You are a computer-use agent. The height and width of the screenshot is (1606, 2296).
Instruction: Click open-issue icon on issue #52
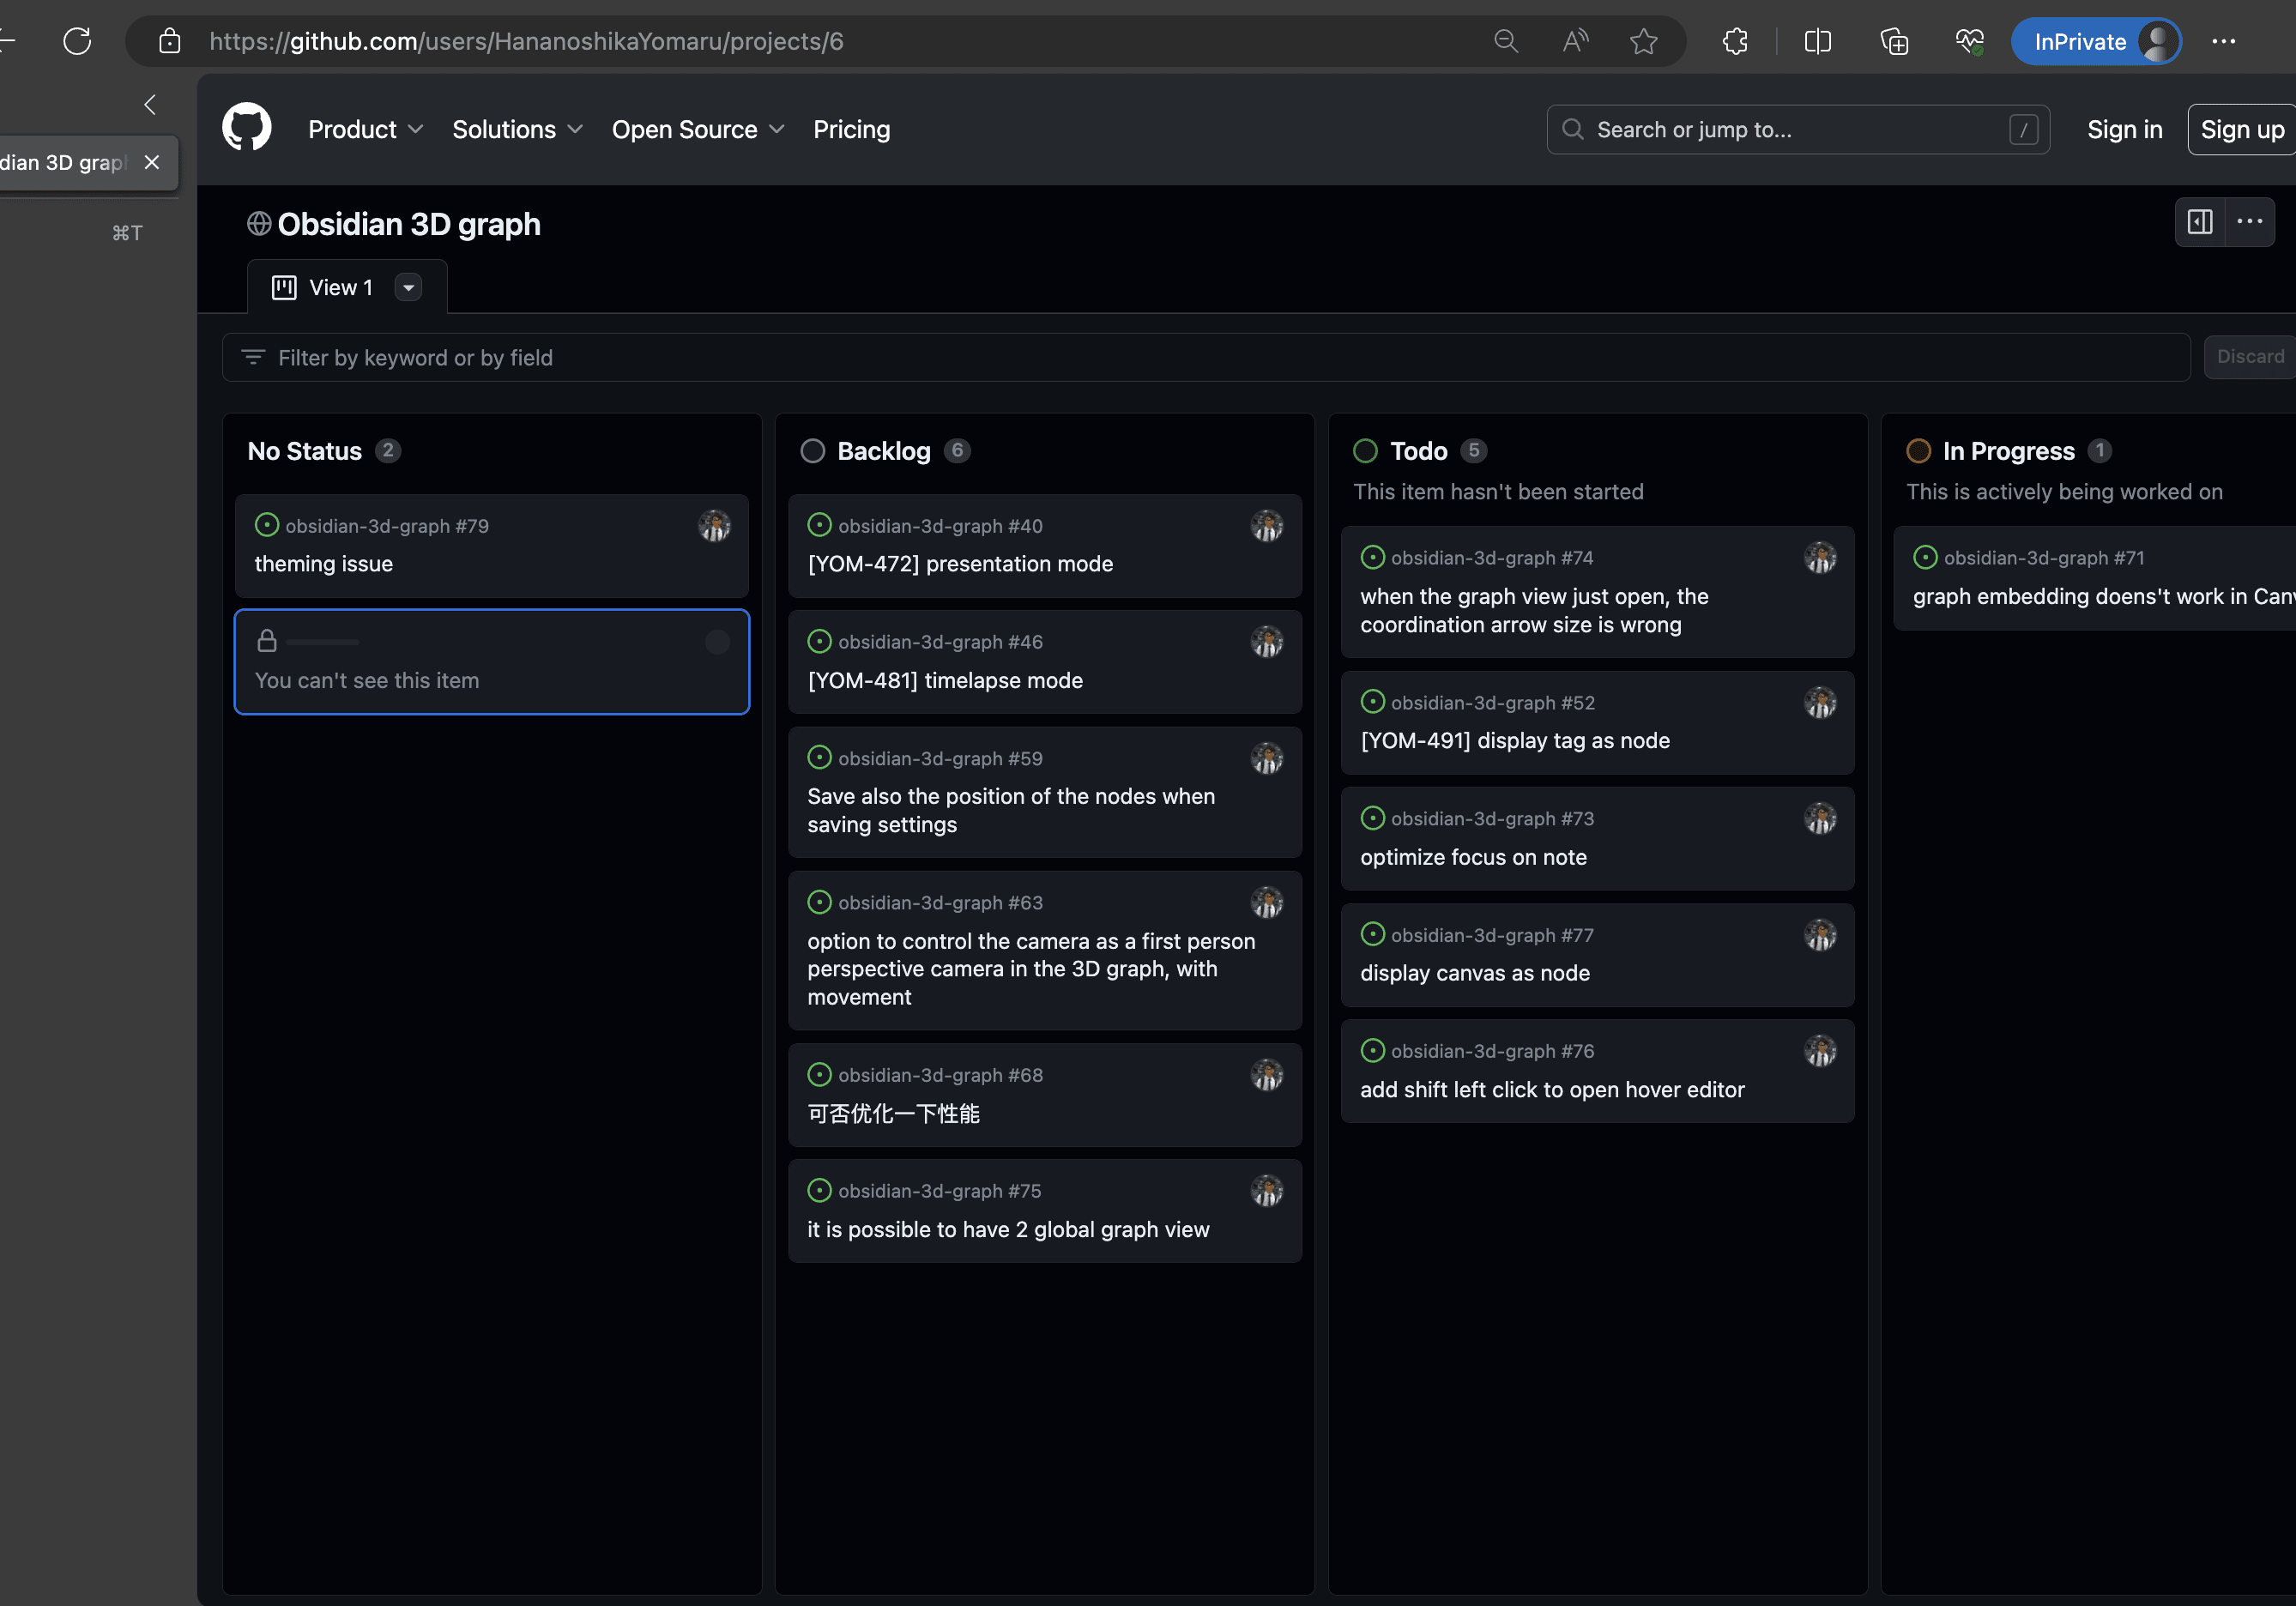point(1372,702)
